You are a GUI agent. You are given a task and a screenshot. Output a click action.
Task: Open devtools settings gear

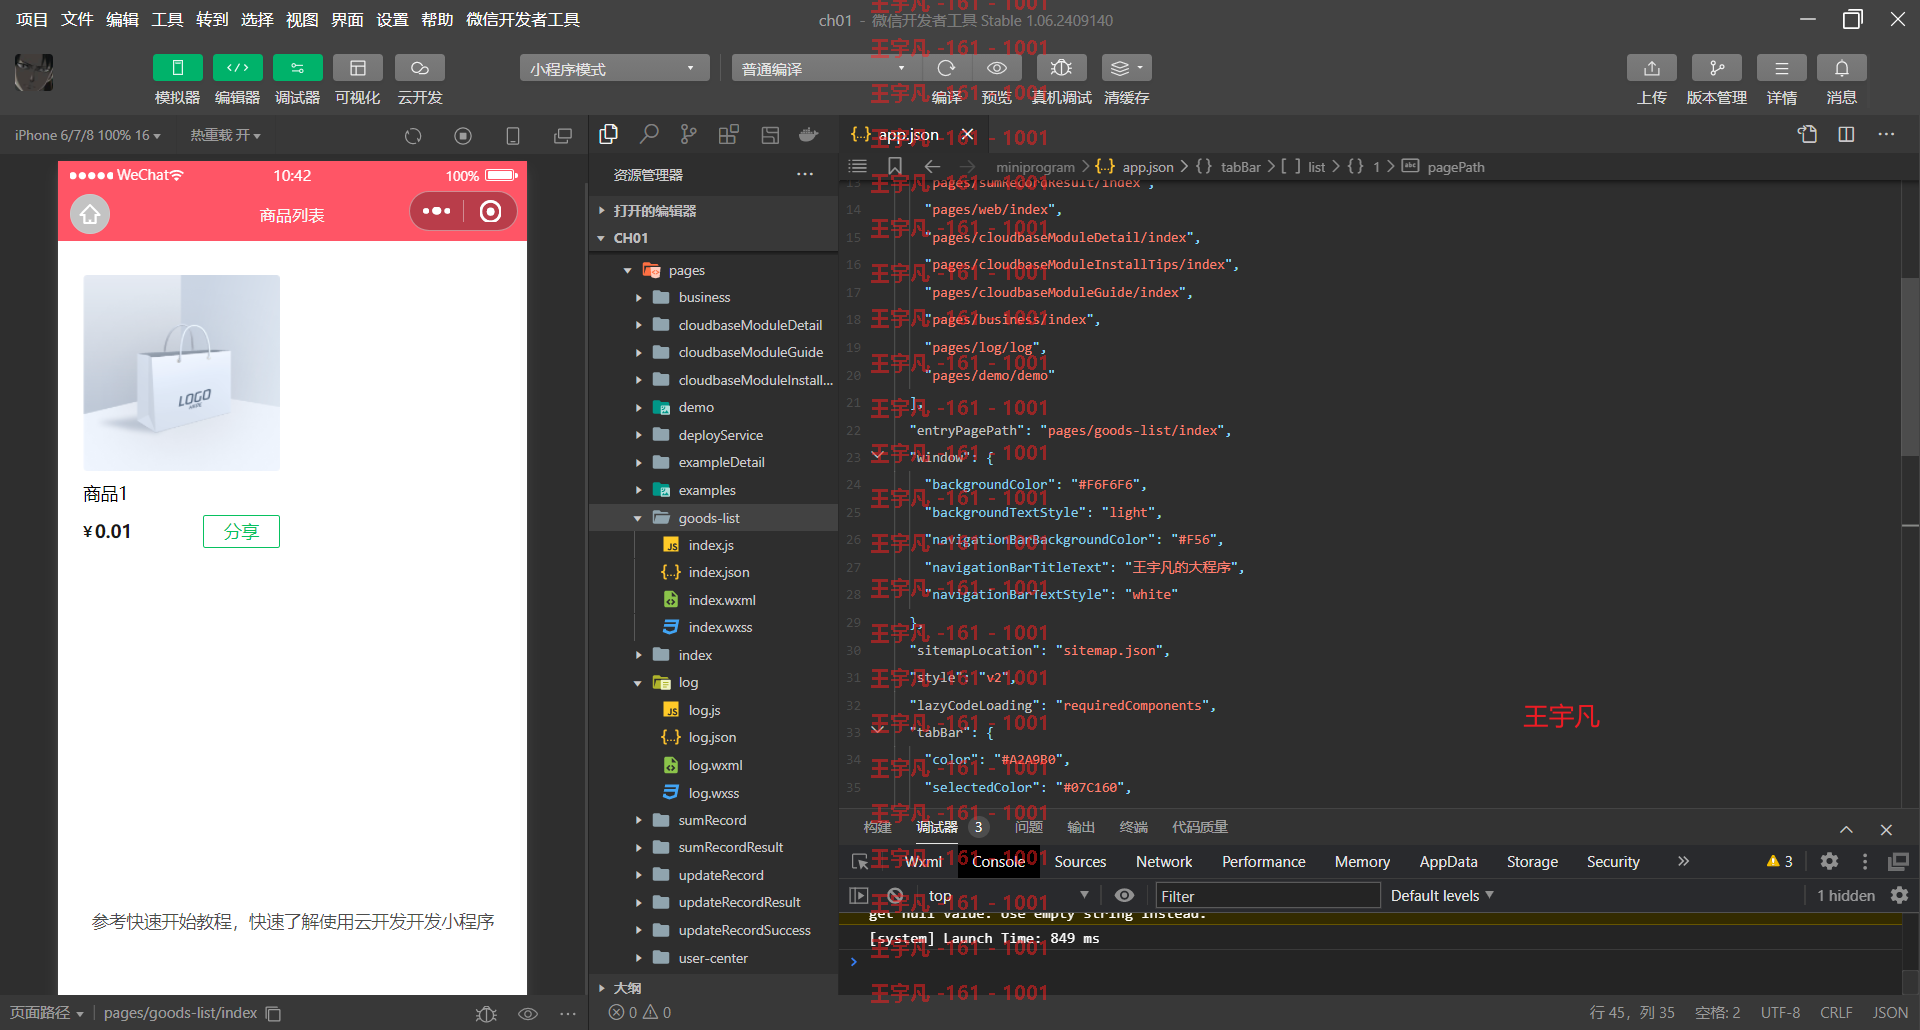click(x=1829, y=861)
